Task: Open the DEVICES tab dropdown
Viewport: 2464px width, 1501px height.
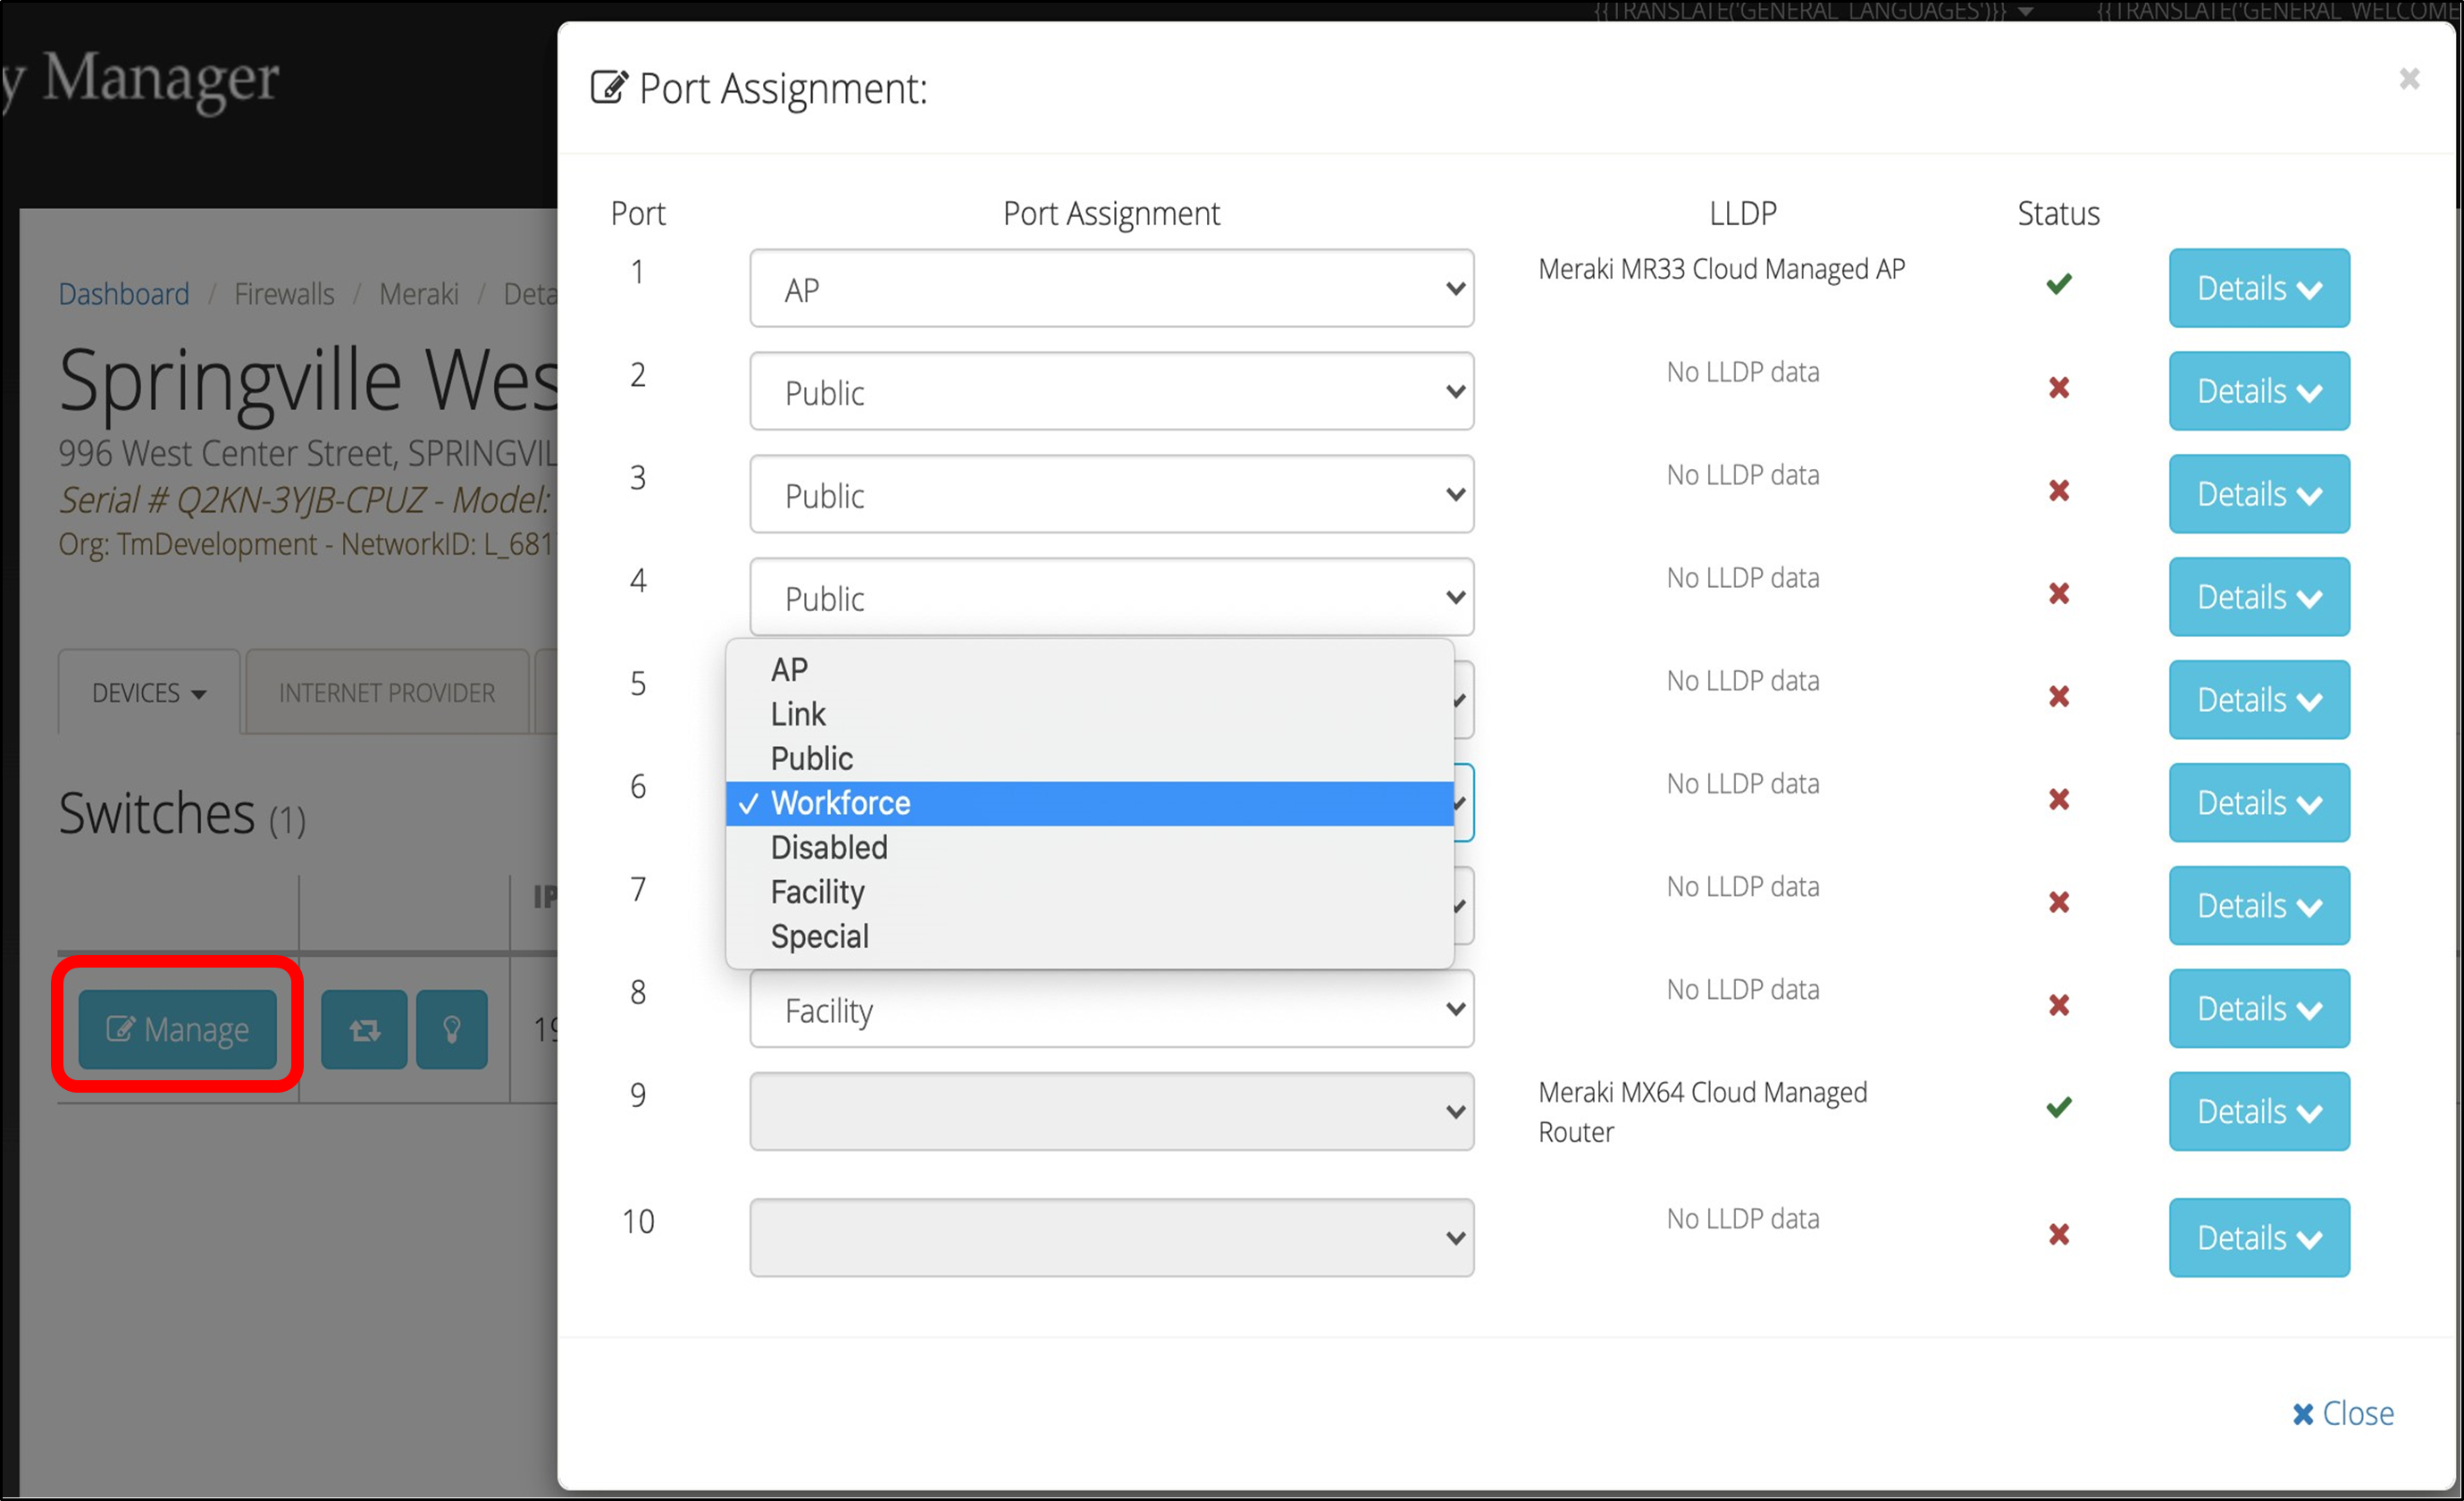Action: (x=149, y=693)
